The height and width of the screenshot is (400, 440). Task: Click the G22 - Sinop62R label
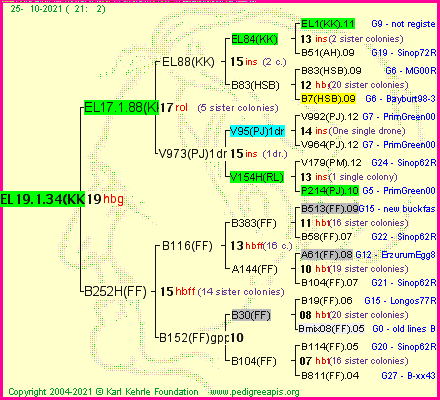click(x=404, y=237)
